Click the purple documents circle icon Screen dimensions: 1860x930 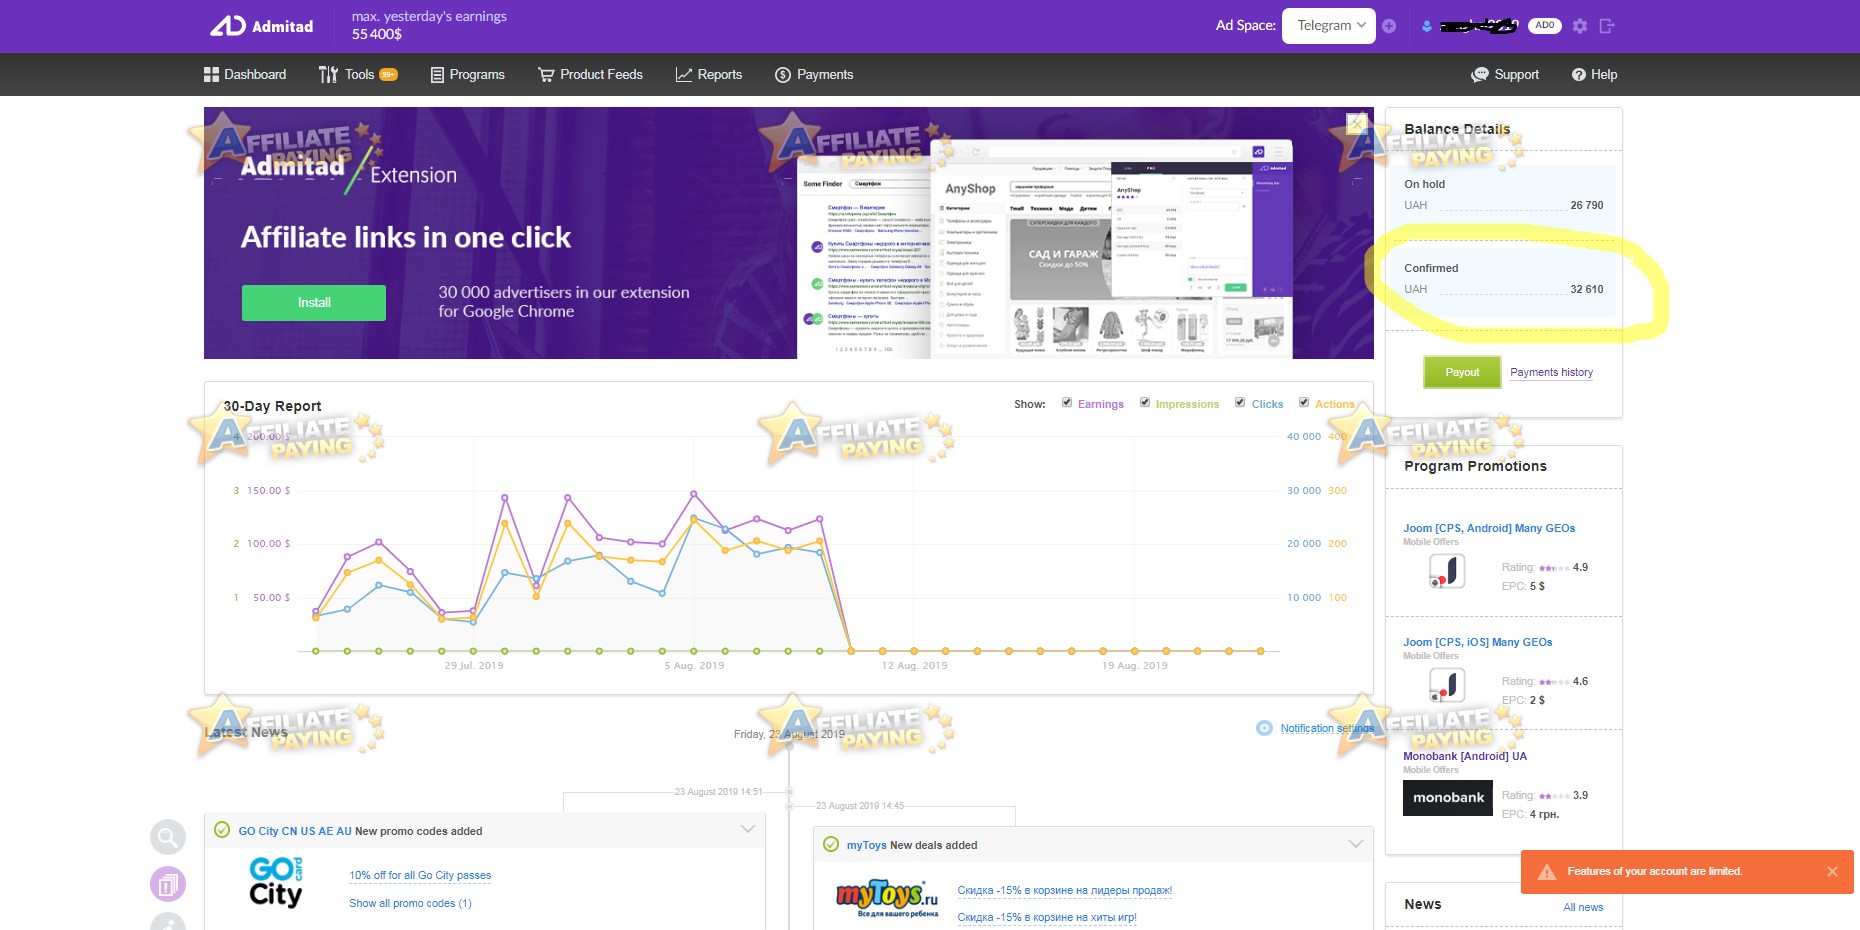(x=168, y=884)
